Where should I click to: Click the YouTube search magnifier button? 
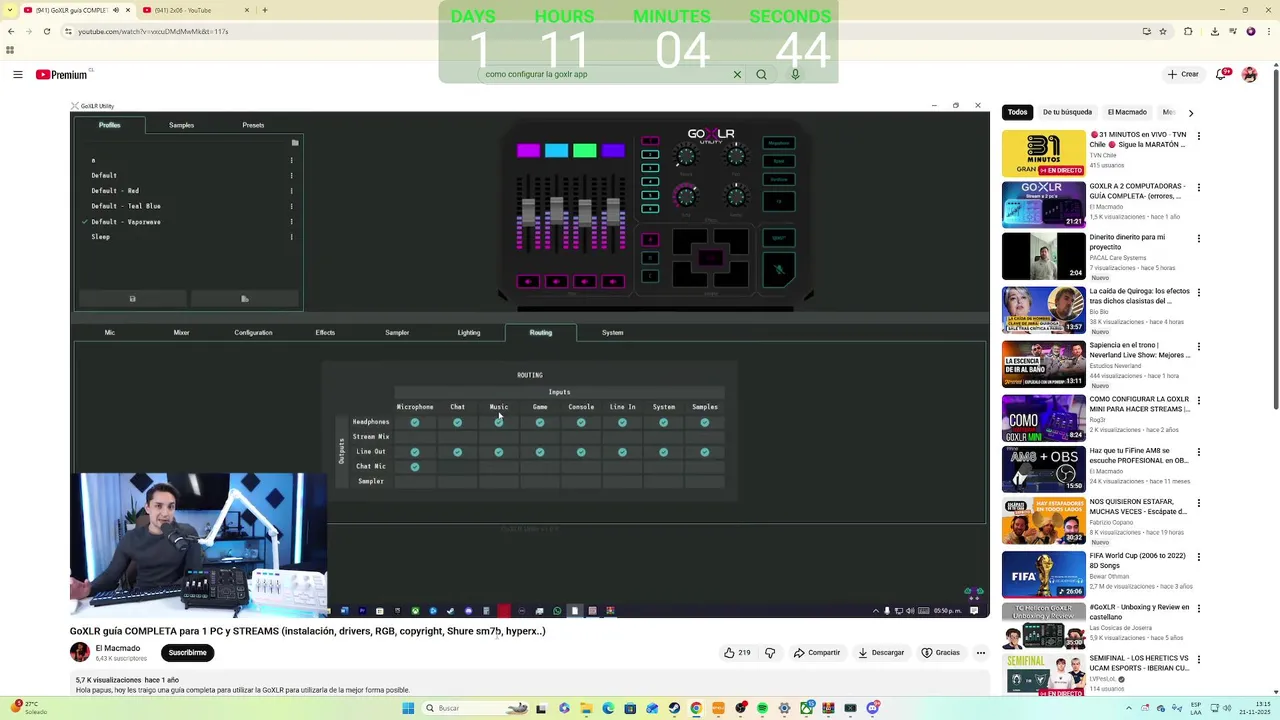(x=761, y=74)
